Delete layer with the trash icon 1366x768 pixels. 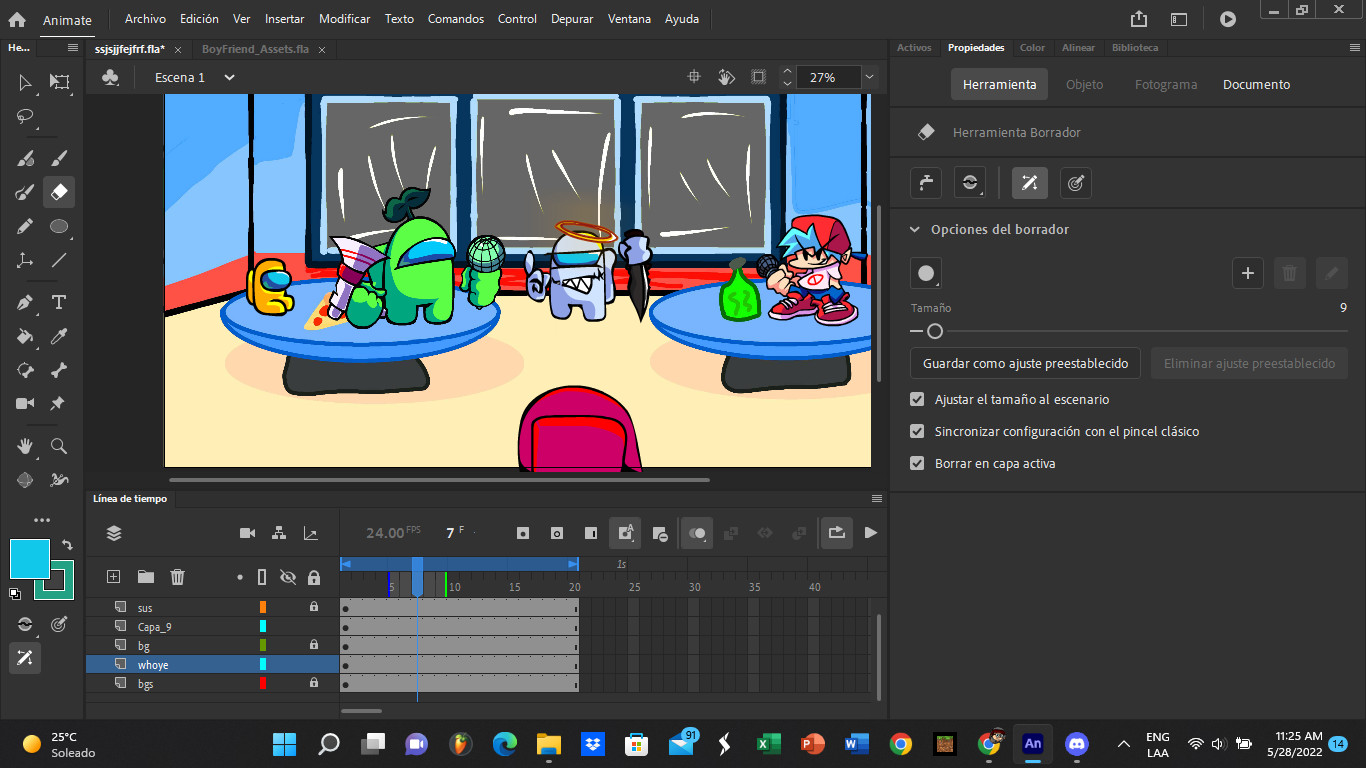(178, 577)
